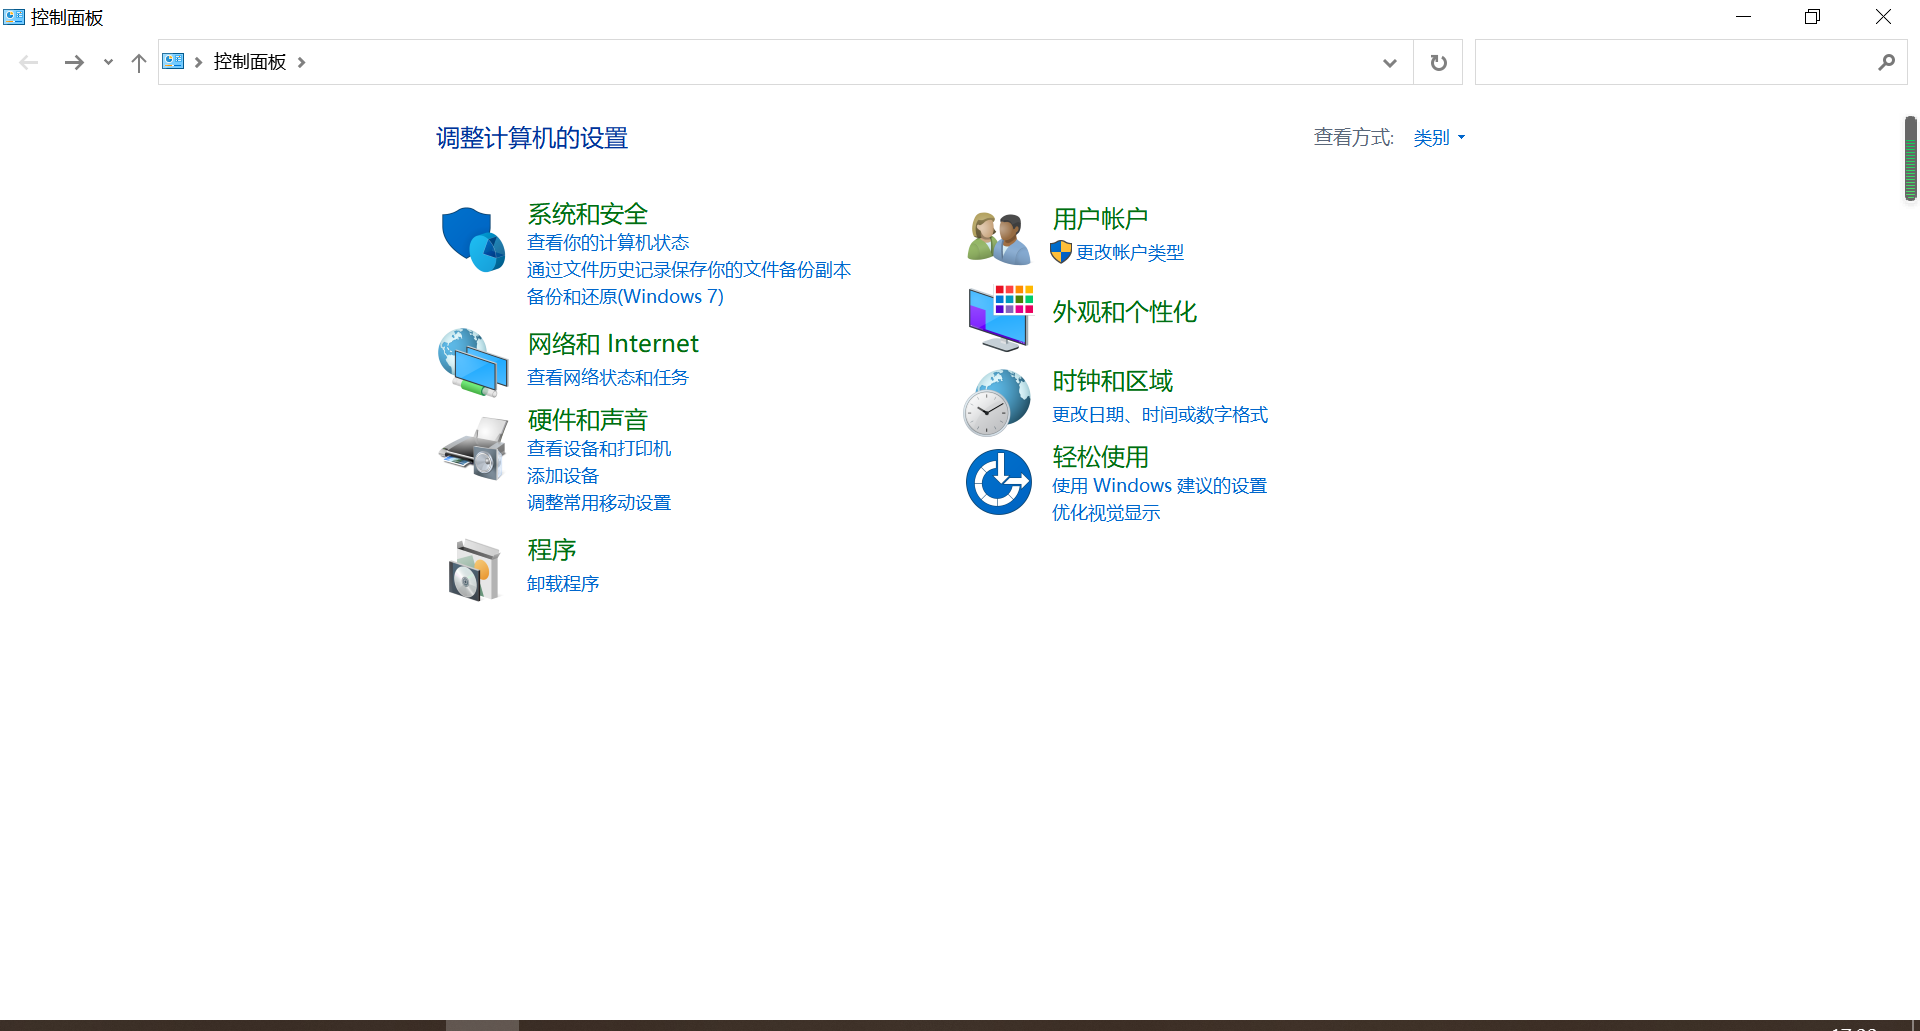Click the System and Security shield icon

[x=473, y=239]
